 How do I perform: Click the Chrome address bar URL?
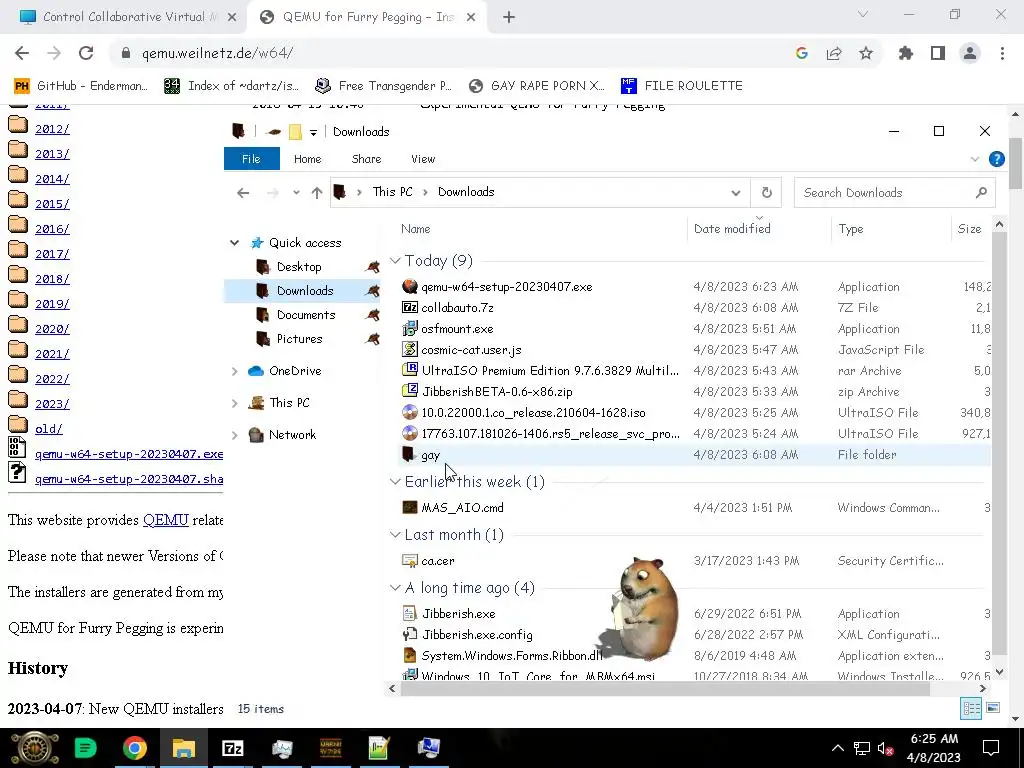coord(217,53)
